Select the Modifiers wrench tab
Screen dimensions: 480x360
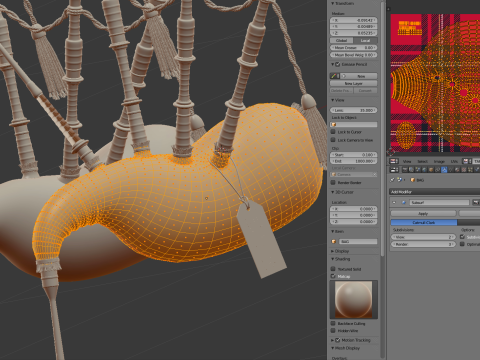click(x=444, y=170)
